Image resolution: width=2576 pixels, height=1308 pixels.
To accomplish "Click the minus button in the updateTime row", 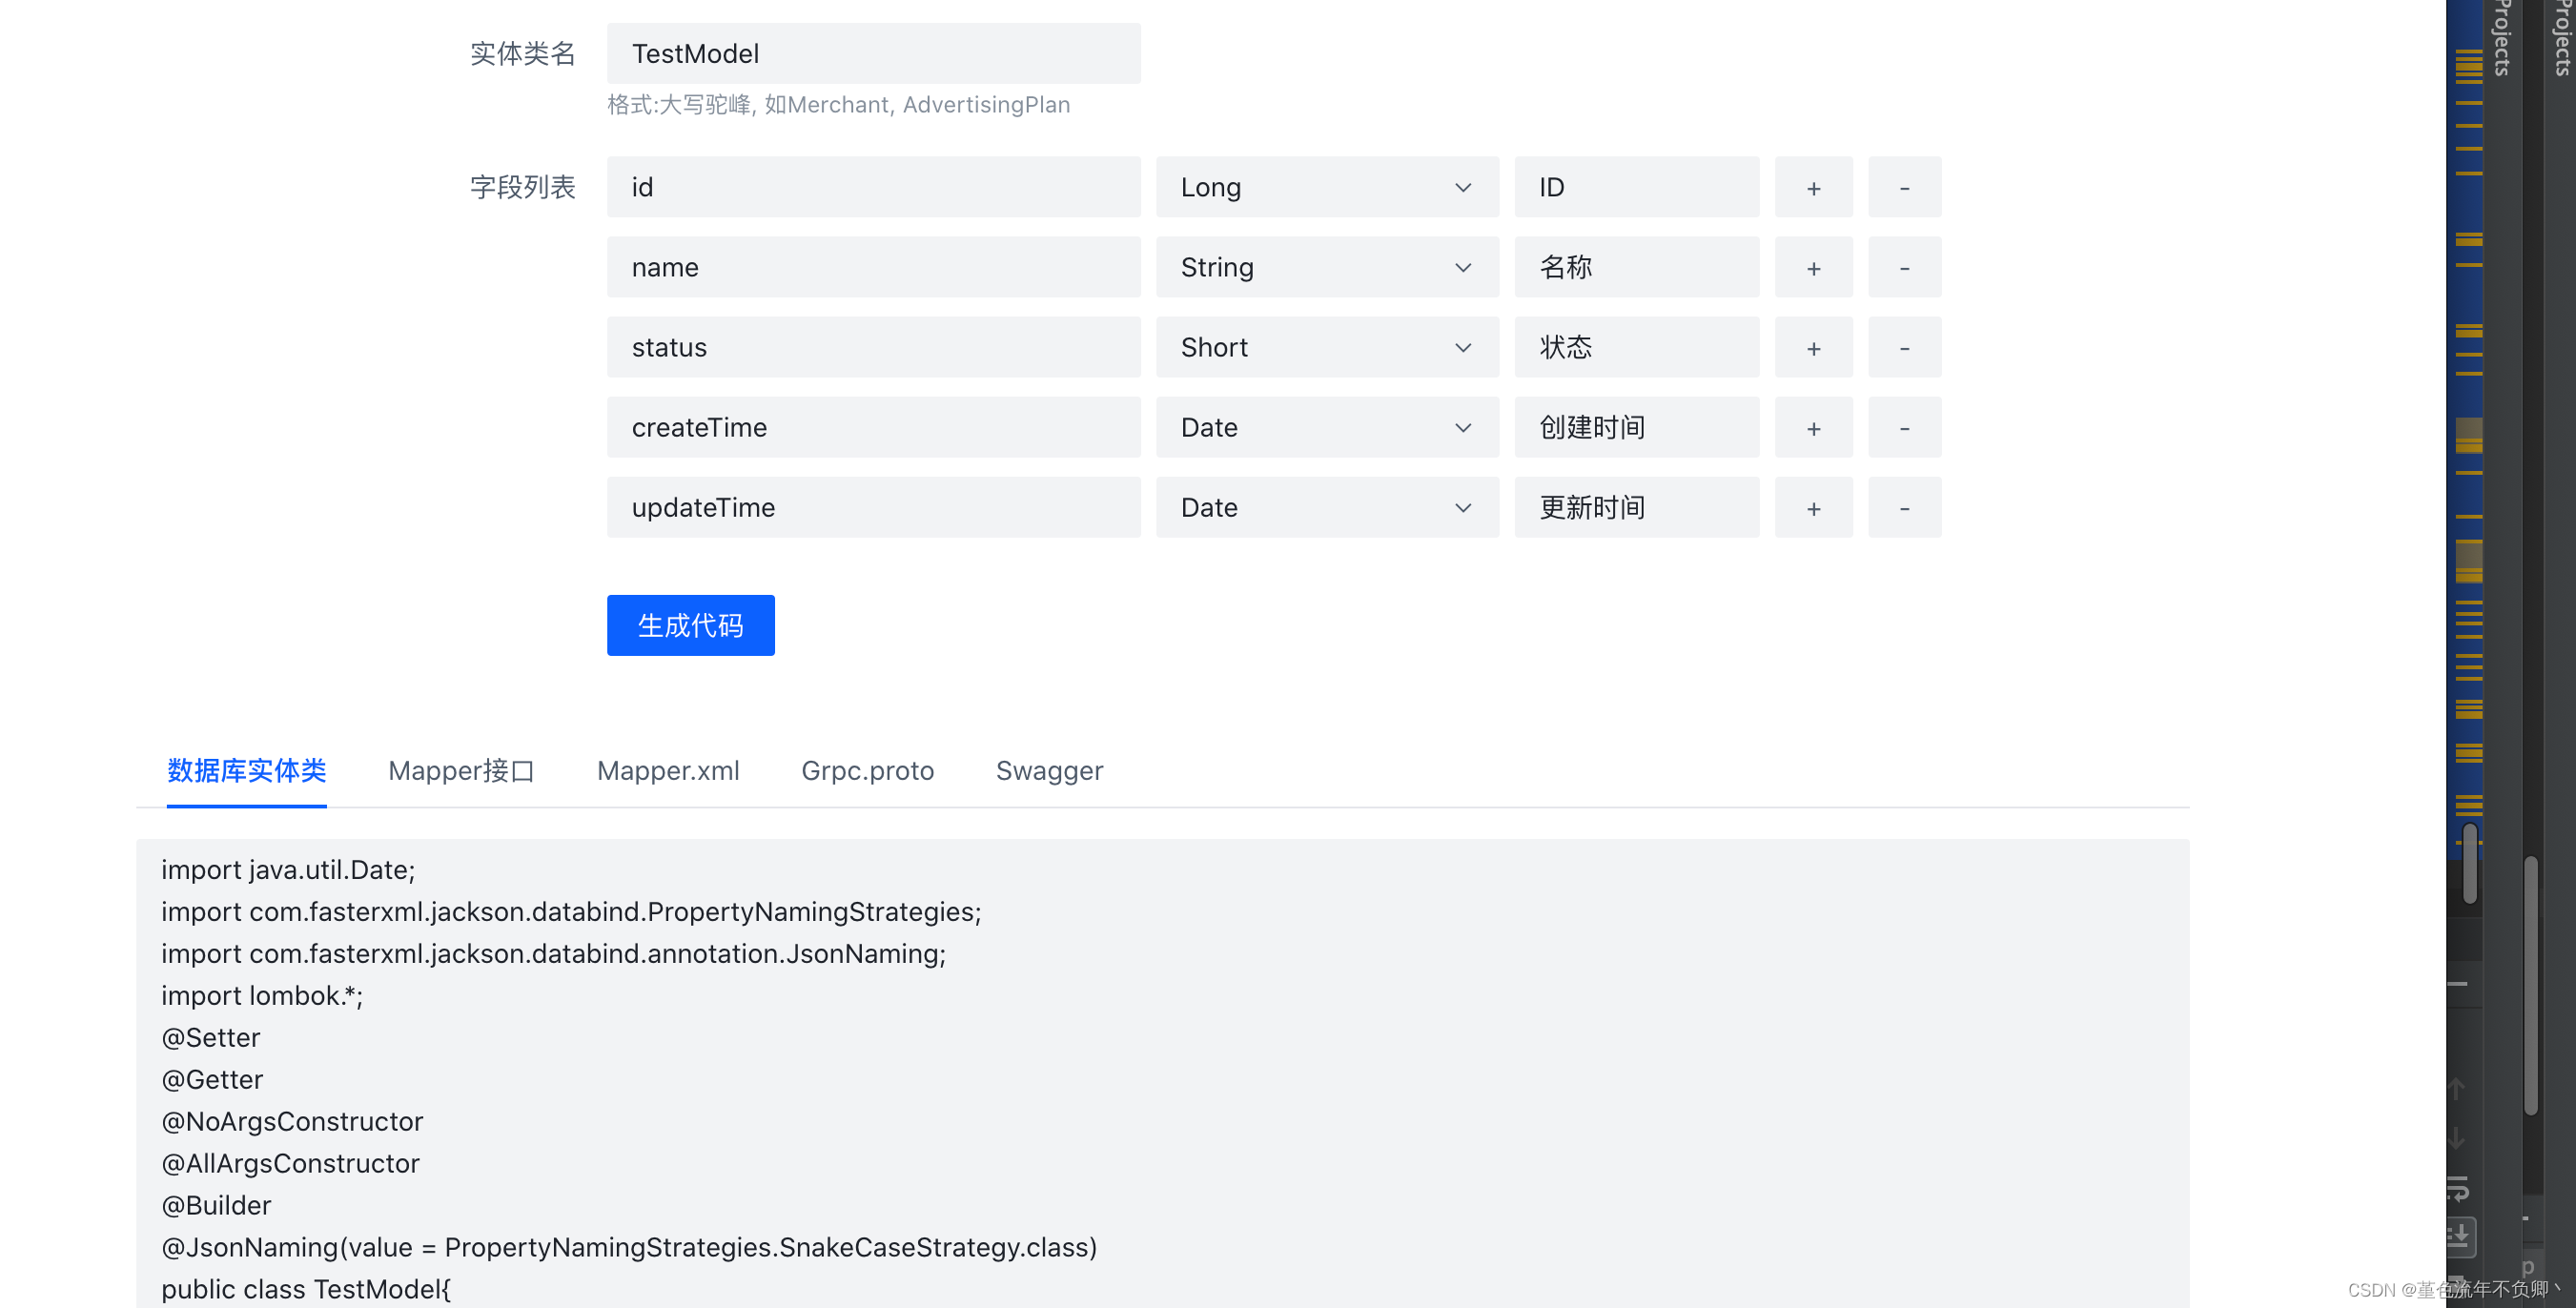I will point(1904,507).
